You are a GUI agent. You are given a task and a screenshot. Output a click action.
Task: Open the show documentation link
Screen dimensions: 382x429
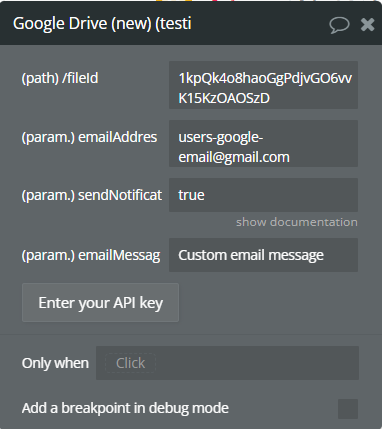297,222
